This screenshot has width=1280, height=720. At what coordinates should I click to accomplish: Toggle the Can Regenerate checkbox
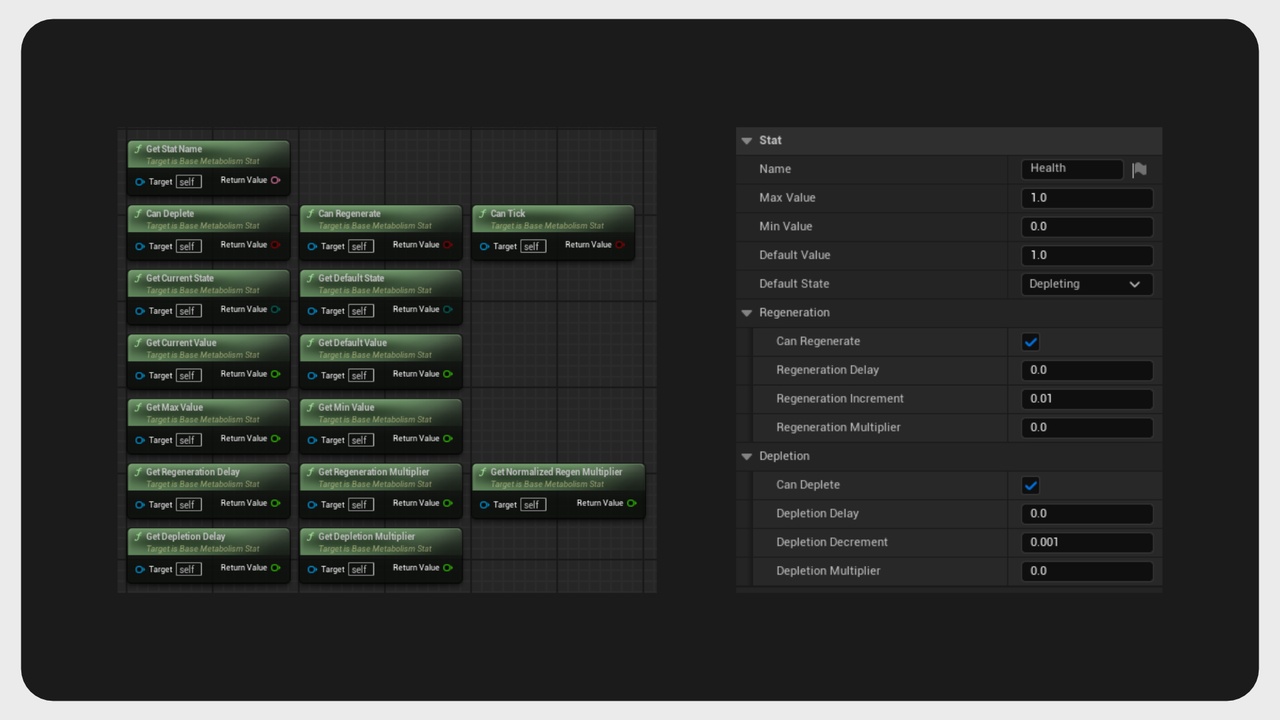click(1031, 342)
